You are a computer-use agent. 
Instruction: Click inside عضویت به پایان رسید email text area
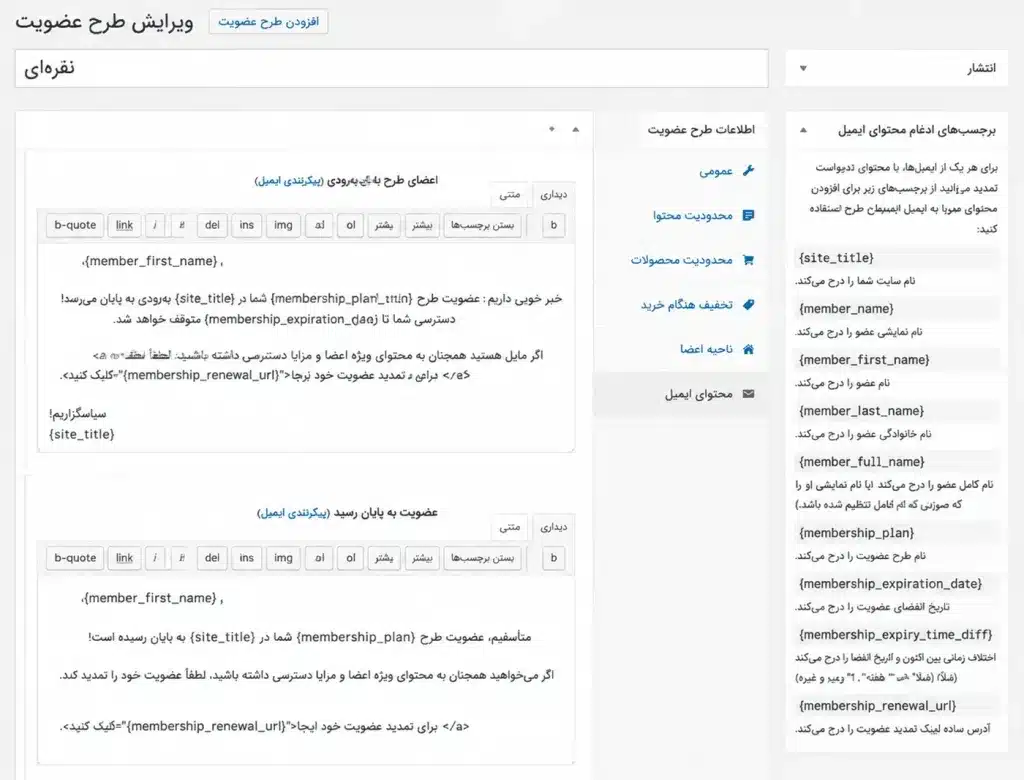[306, 670]
